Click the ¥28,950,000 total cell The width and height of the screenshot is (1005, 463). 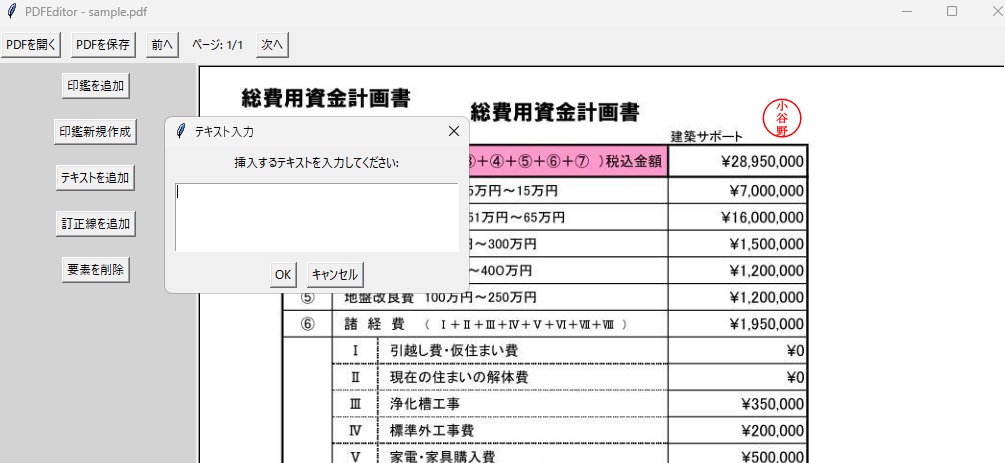(737, 162)
